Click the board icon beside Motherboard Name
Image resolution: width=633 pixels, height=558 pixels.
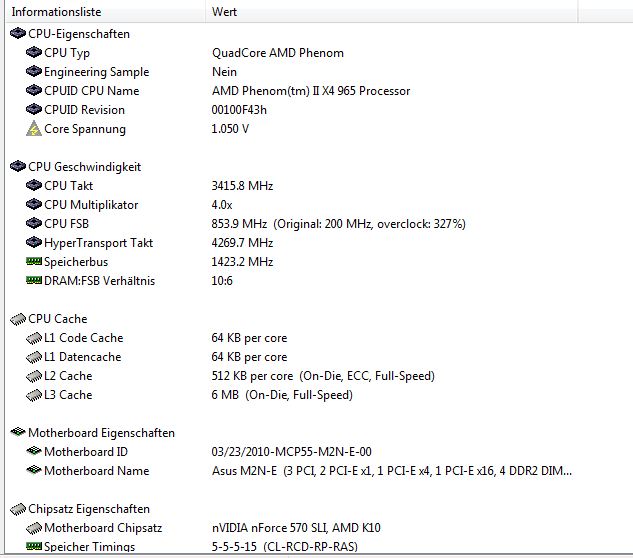[x=34, y=470]
